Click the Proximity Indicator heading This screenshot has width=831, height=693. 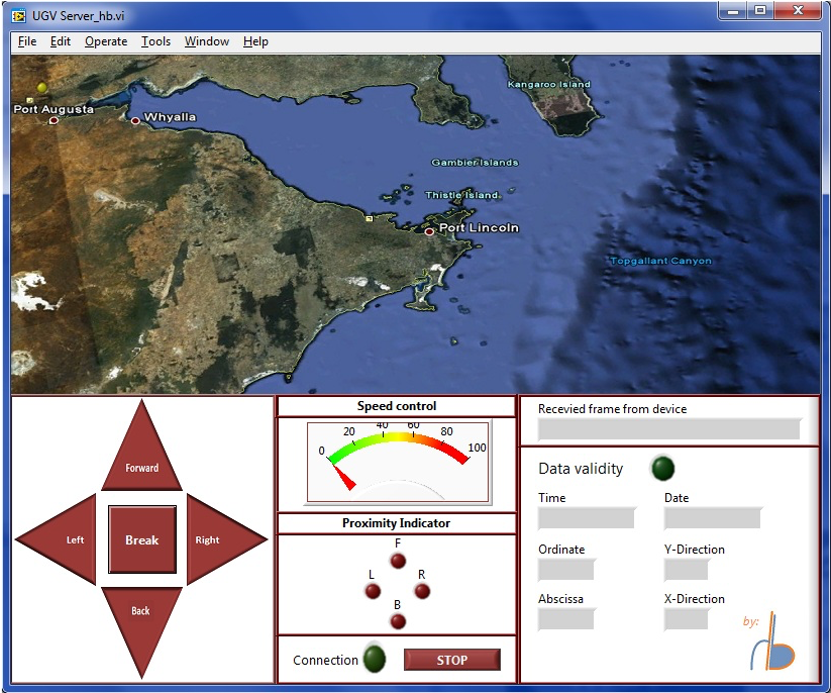pos(396,523)
